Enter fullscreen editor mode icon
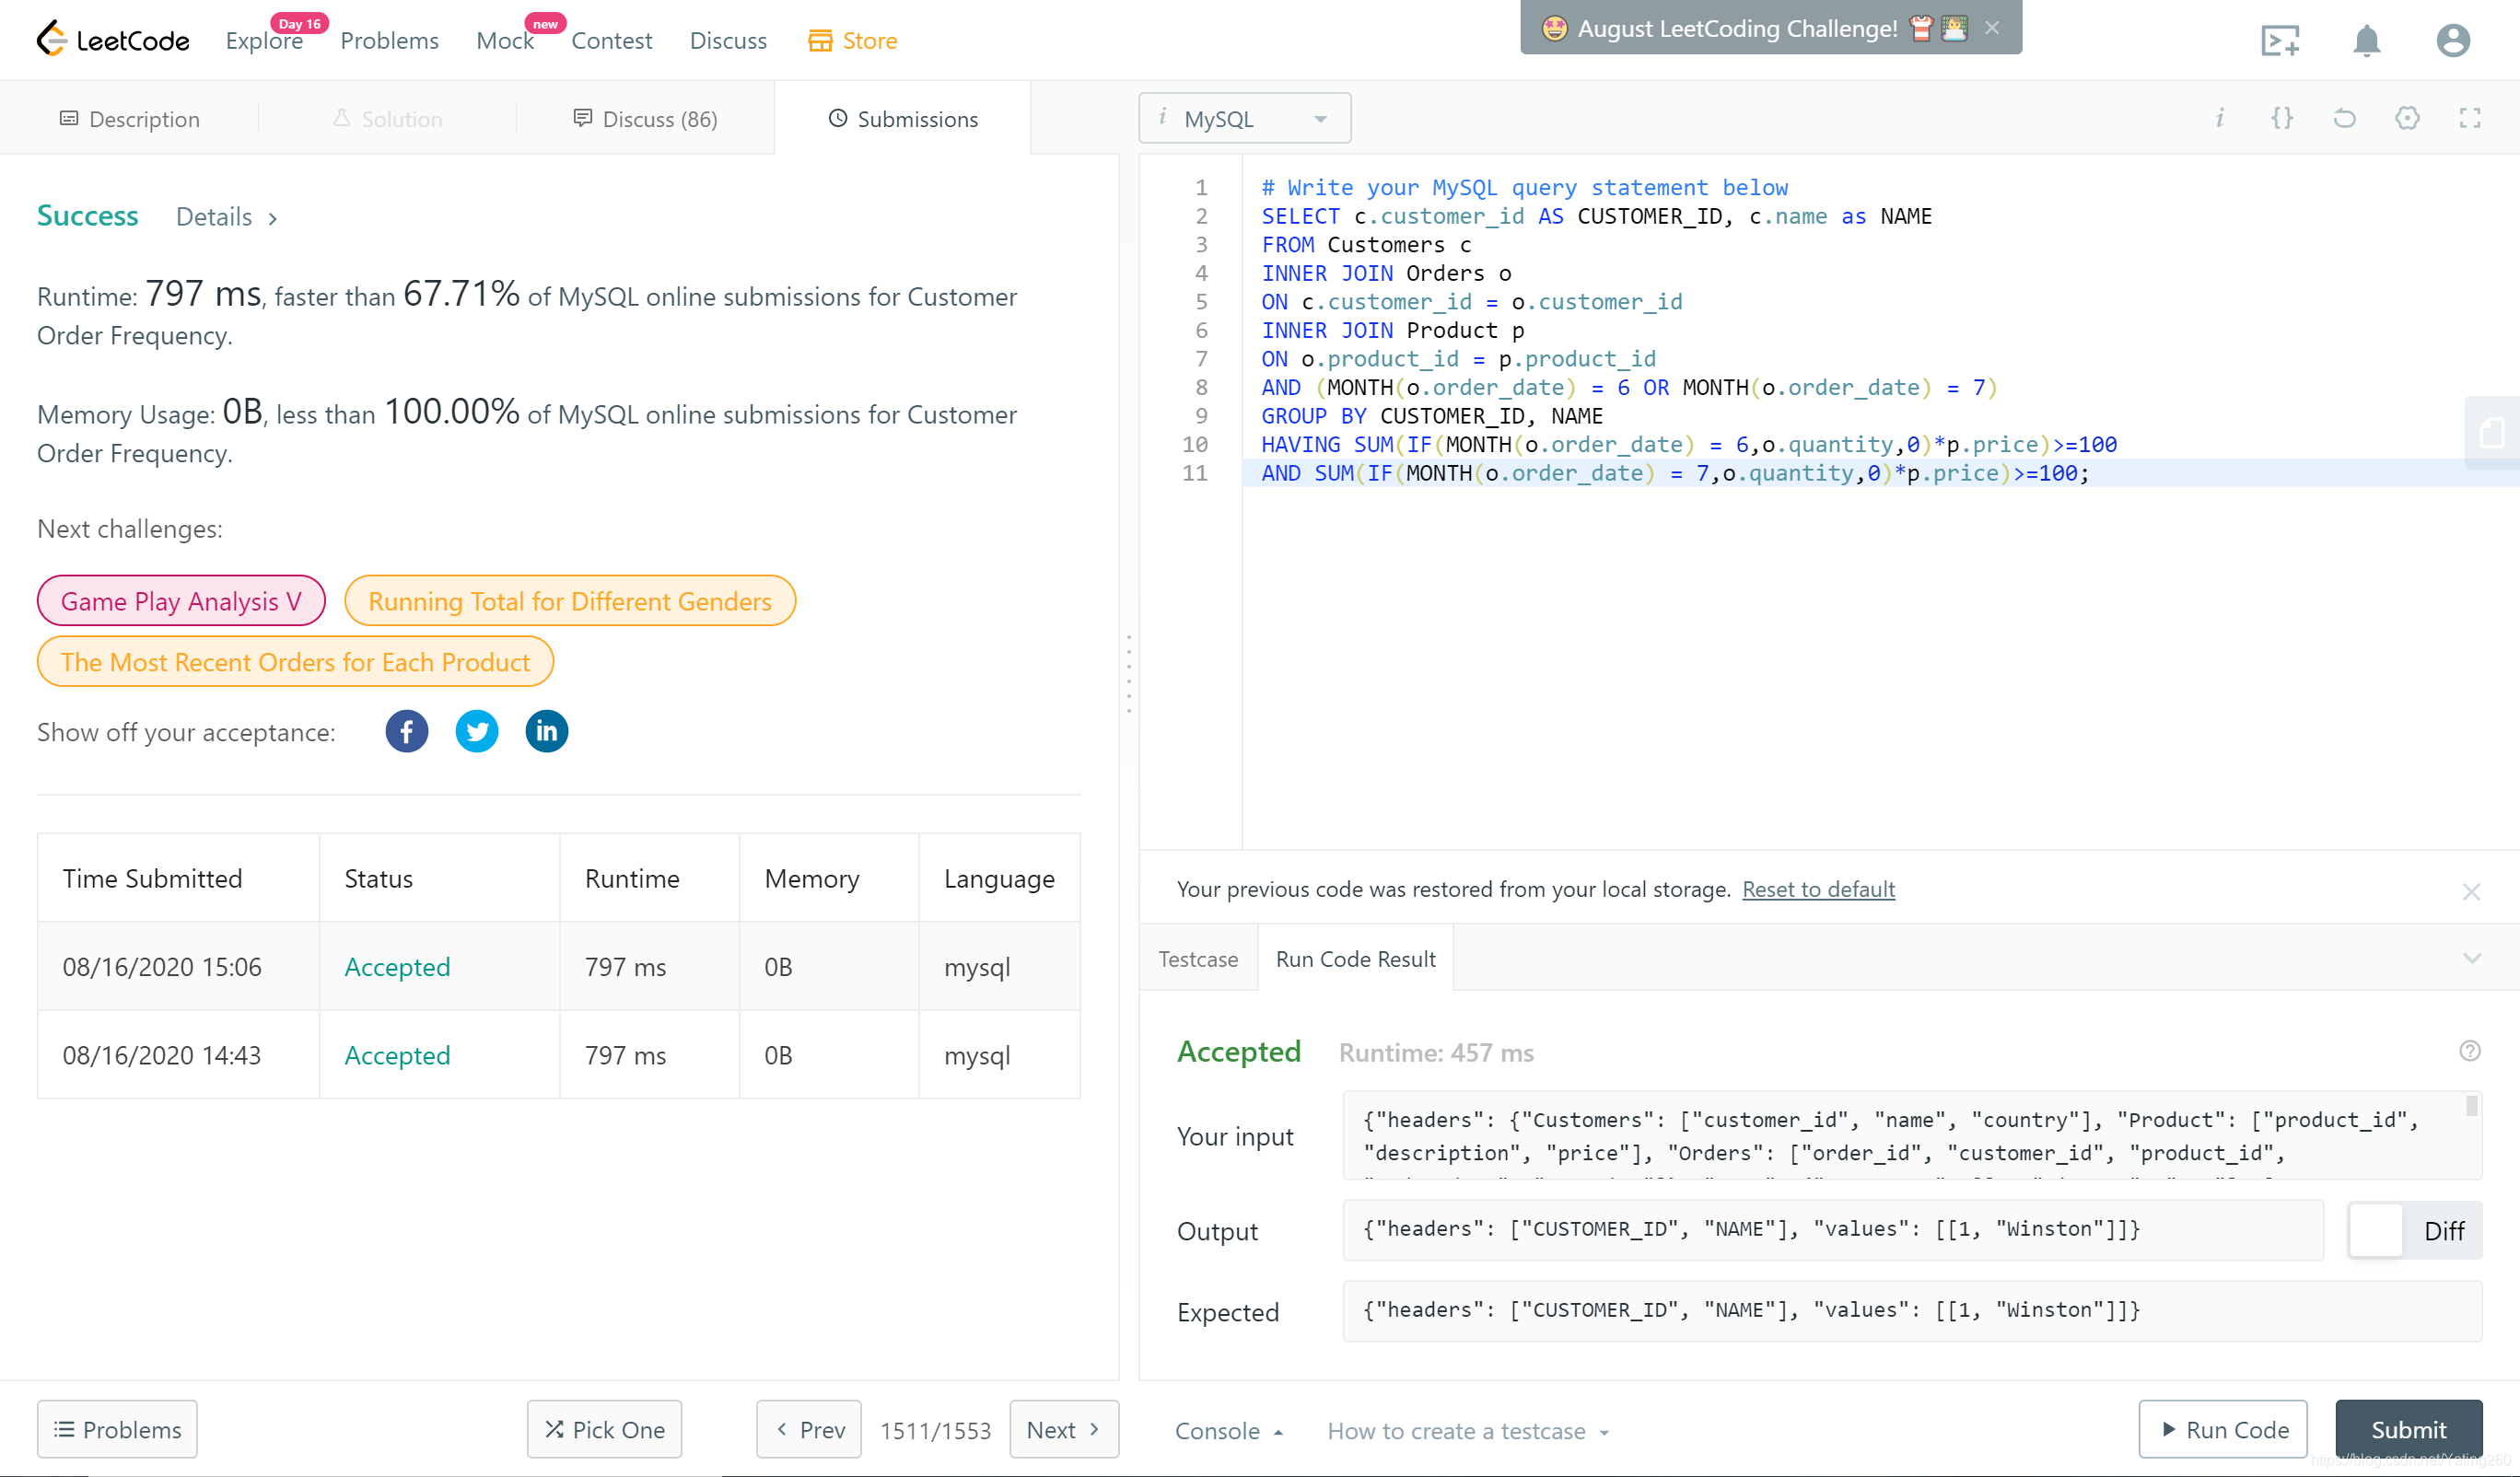Viewport: 2520px width, 1477px height. tap(2470, 119)
